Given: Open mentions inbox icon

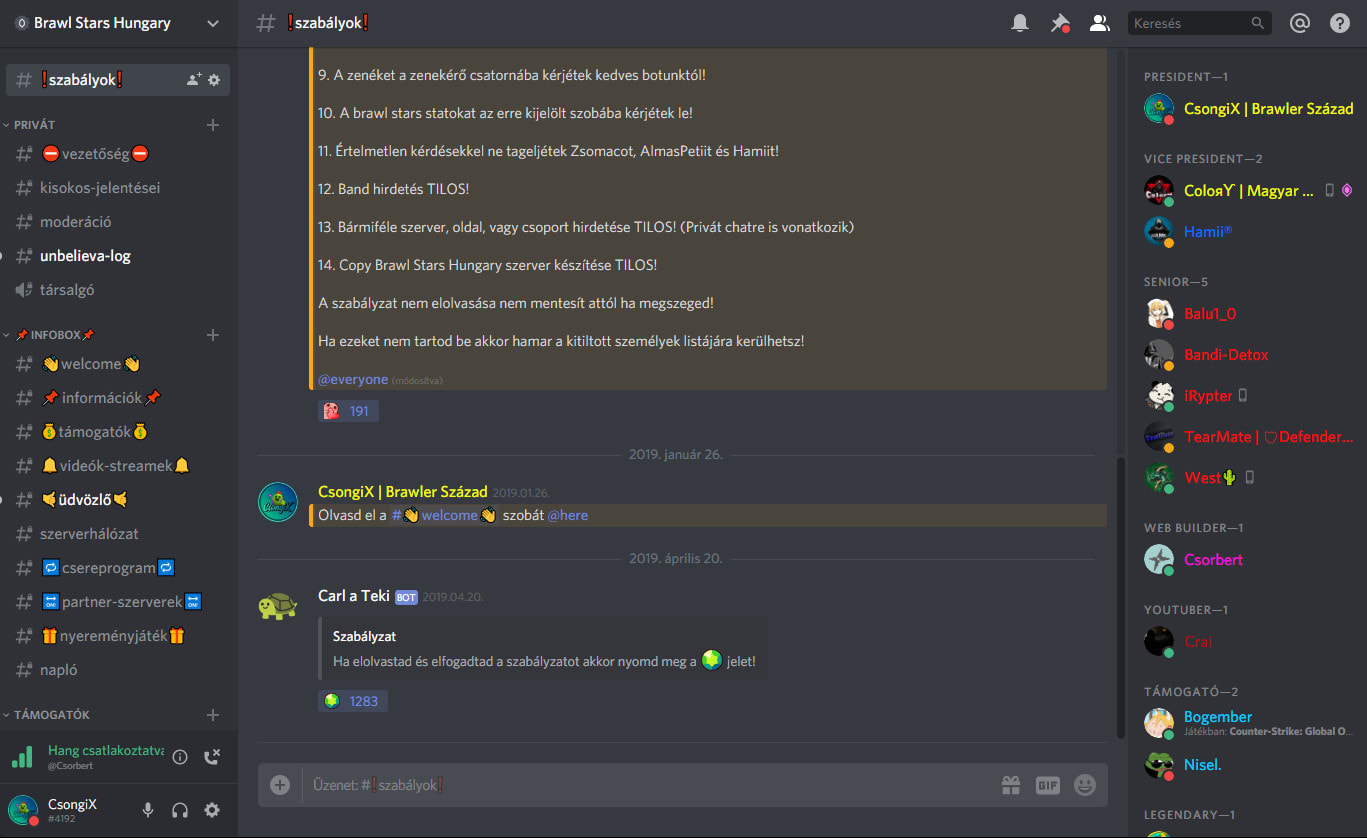Looking at the screenshot, I should pyautogui.click(x=1300, y=23).
